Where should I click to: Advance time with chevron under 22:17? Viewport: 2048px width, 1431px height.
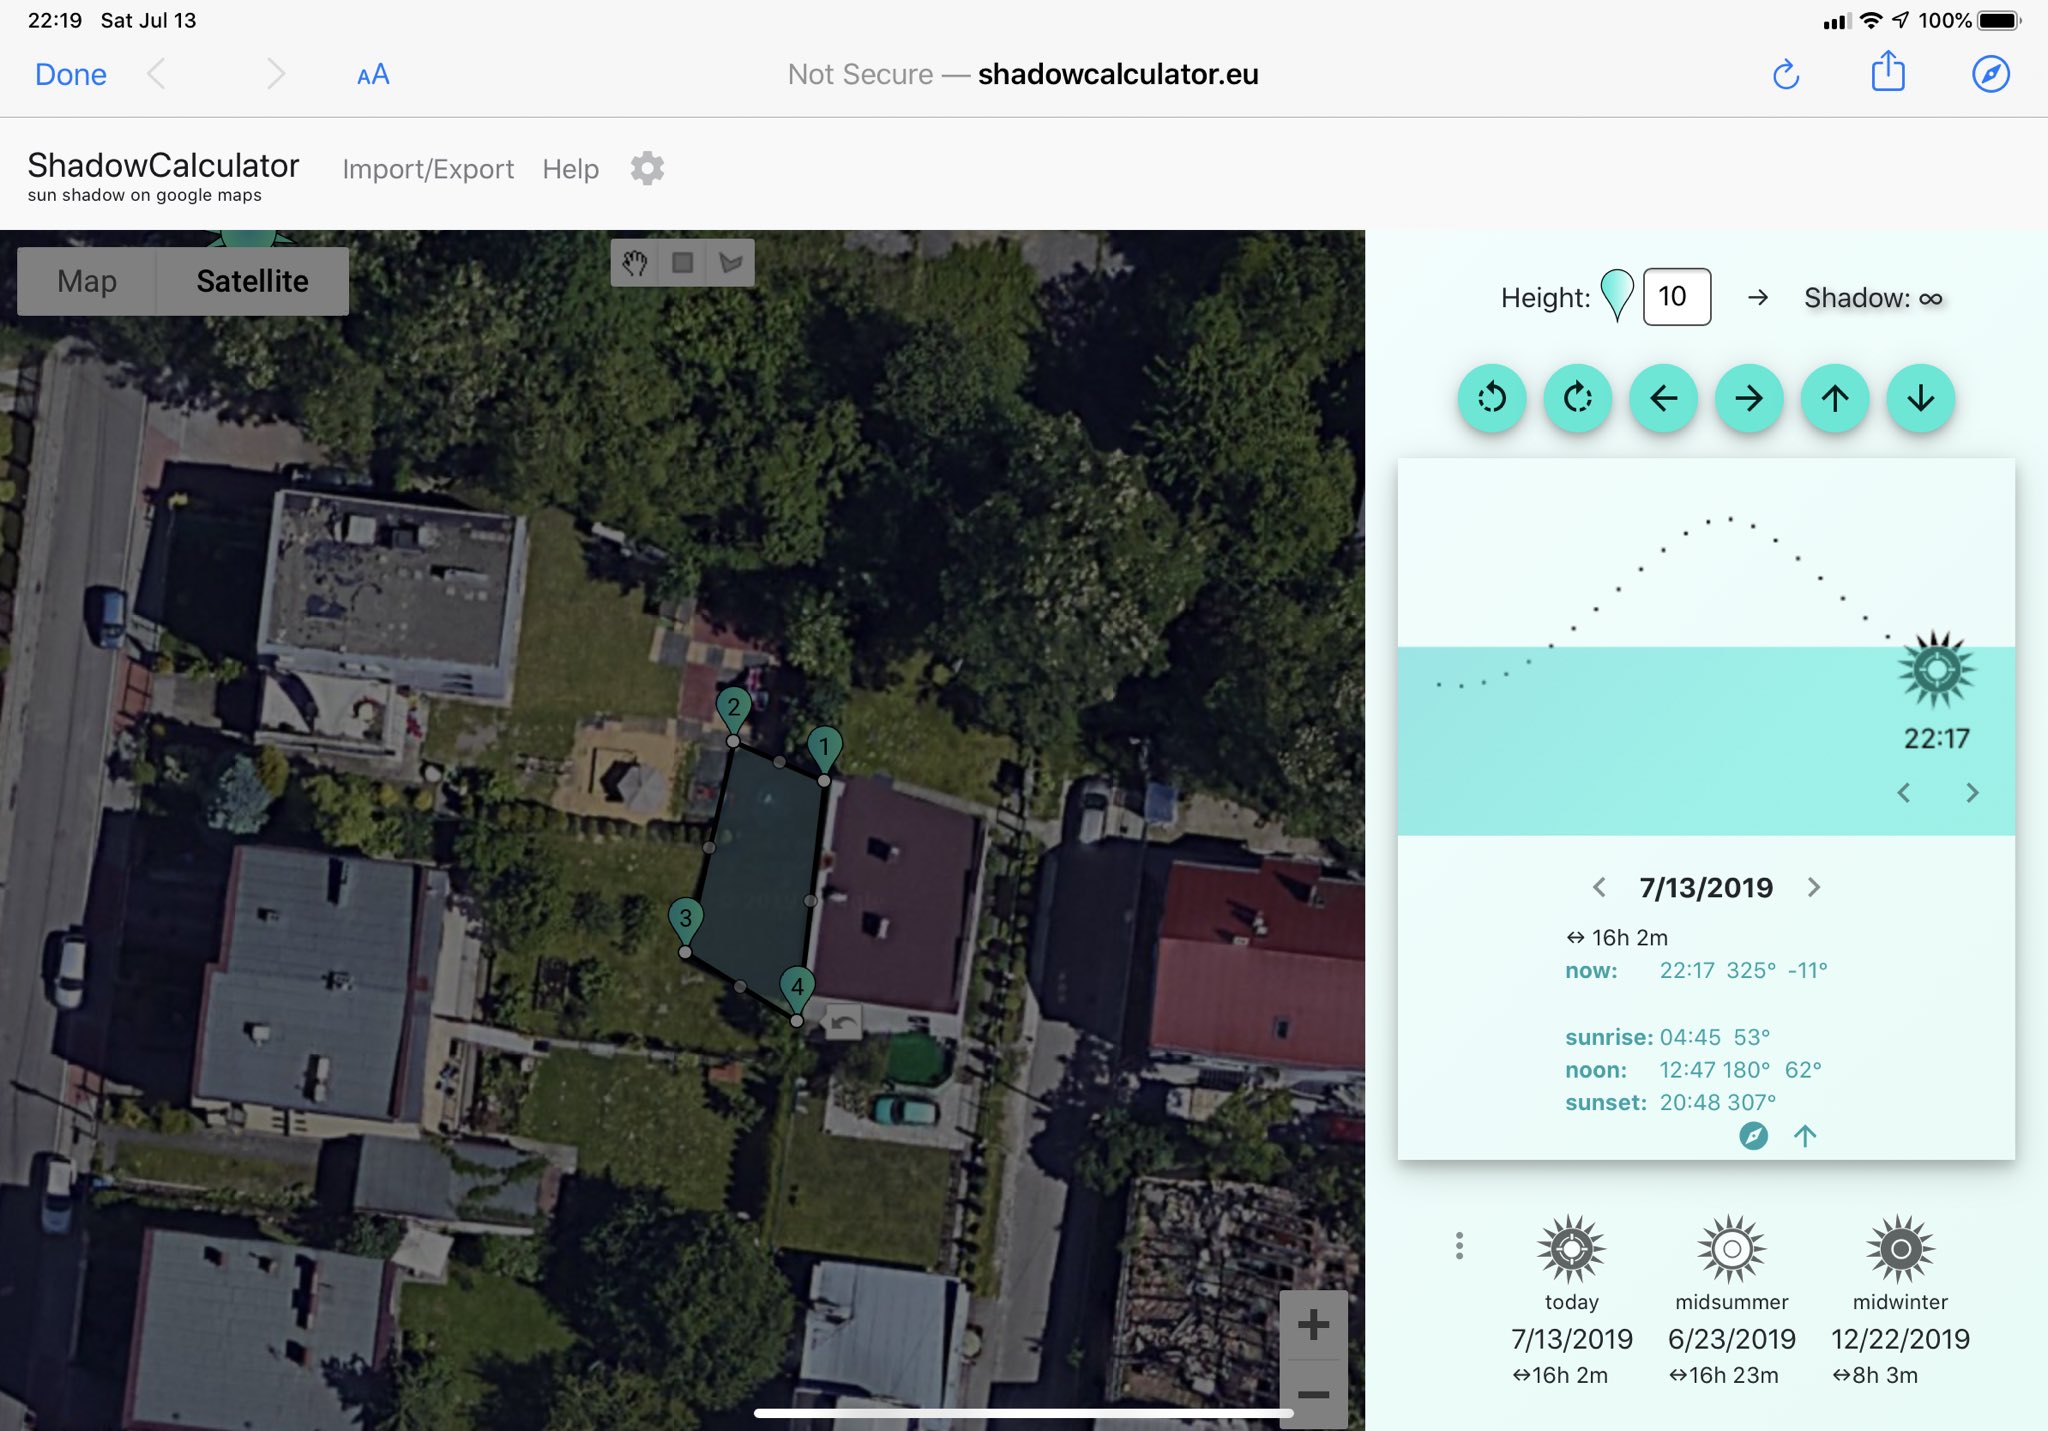click(x=1971, y=793)
